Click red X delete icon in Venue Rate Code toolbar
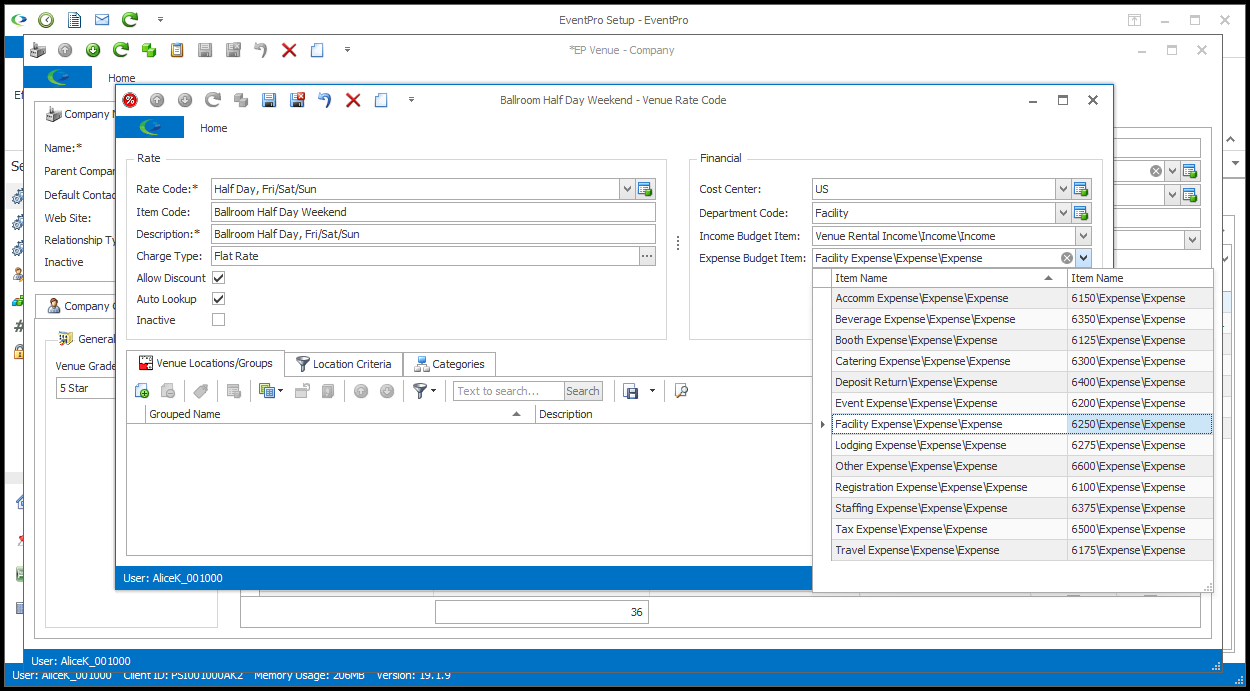Image resolution: width=1250 pixels, height=691 pixels. (x=353, y=100)
